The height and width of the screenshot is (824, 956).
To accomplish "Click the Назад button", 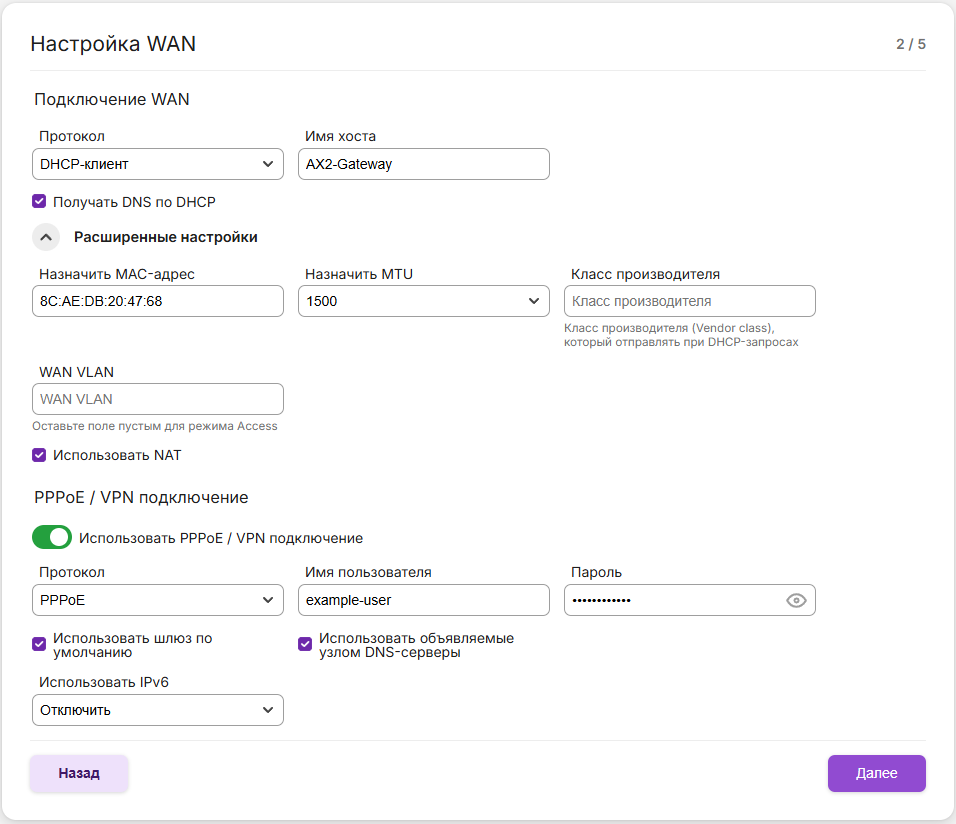I will click(x=79, y=773).
